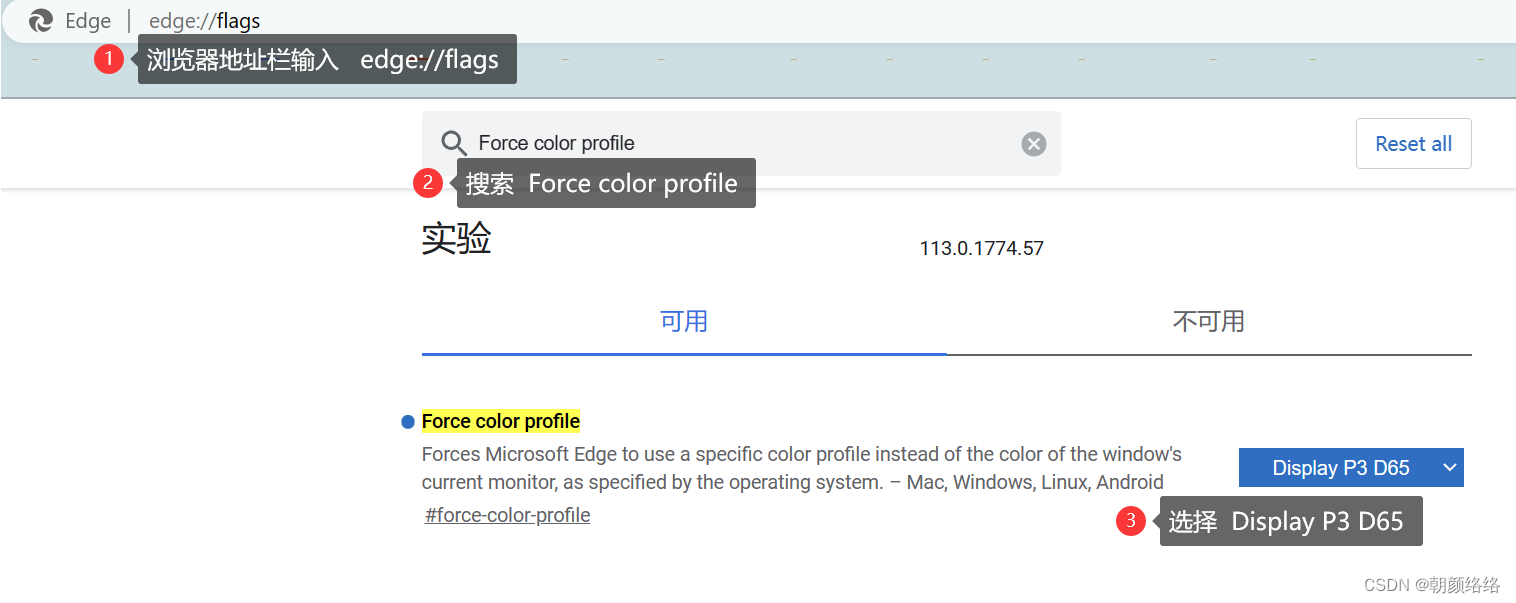This screenshot has height=603, width=1516.
Task: Click the edge://flags address bar text
Action: click(x=205, y=21)
